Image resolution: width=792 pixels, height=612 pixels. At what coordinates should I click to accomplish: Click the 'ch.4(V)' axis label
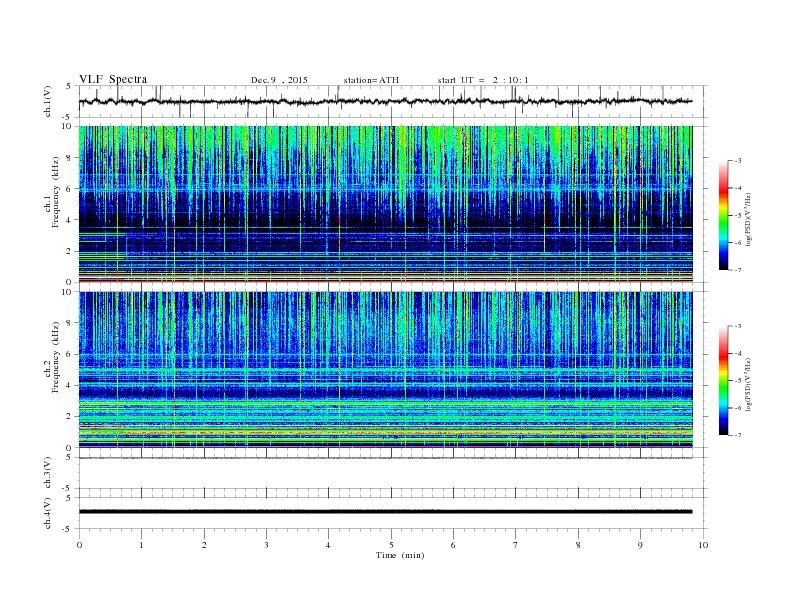[x=47, y=513]
